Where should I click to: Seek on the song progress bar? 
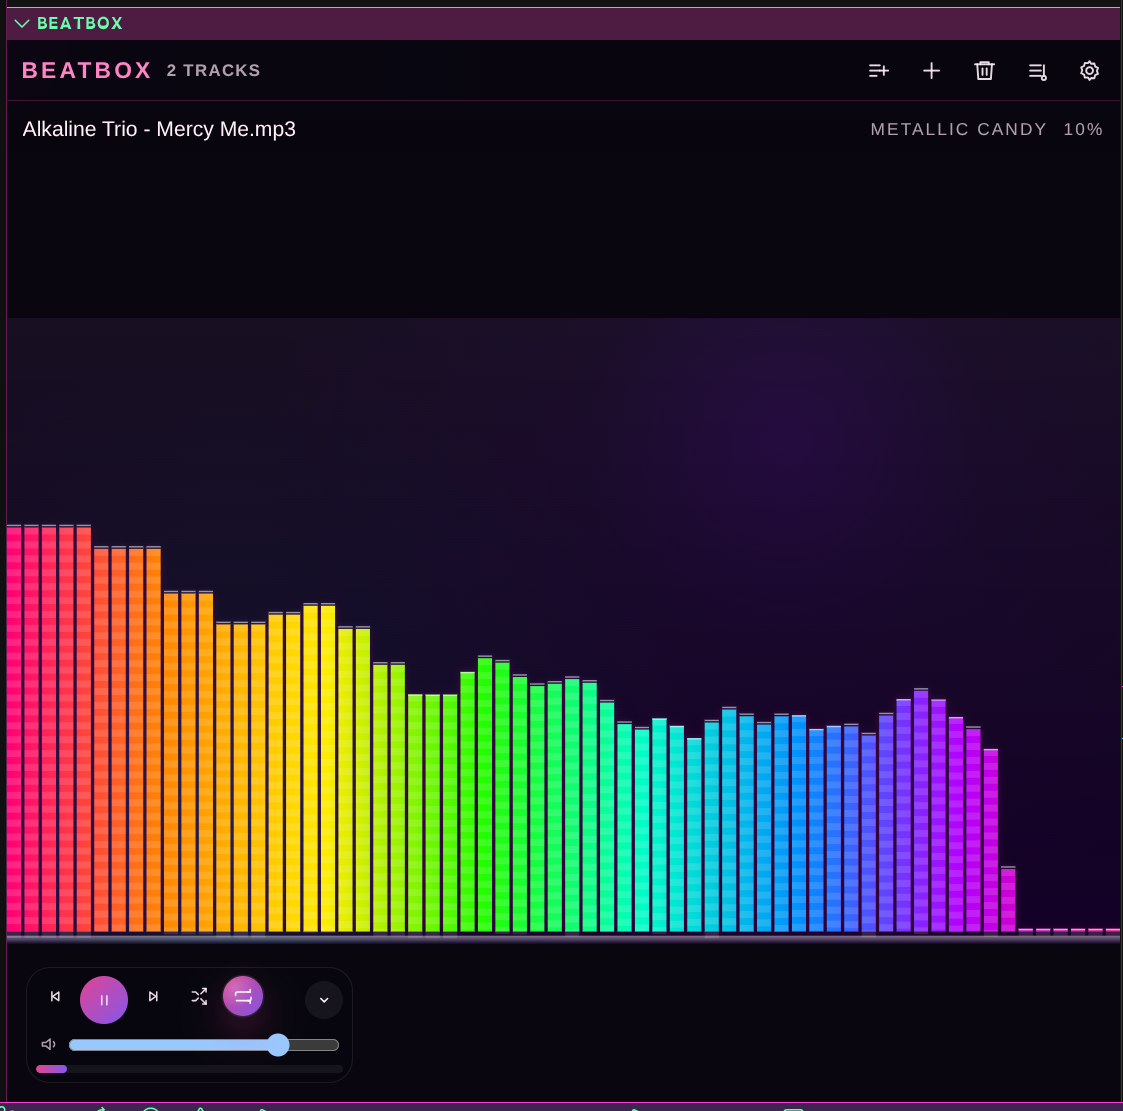coord(190,1068)
